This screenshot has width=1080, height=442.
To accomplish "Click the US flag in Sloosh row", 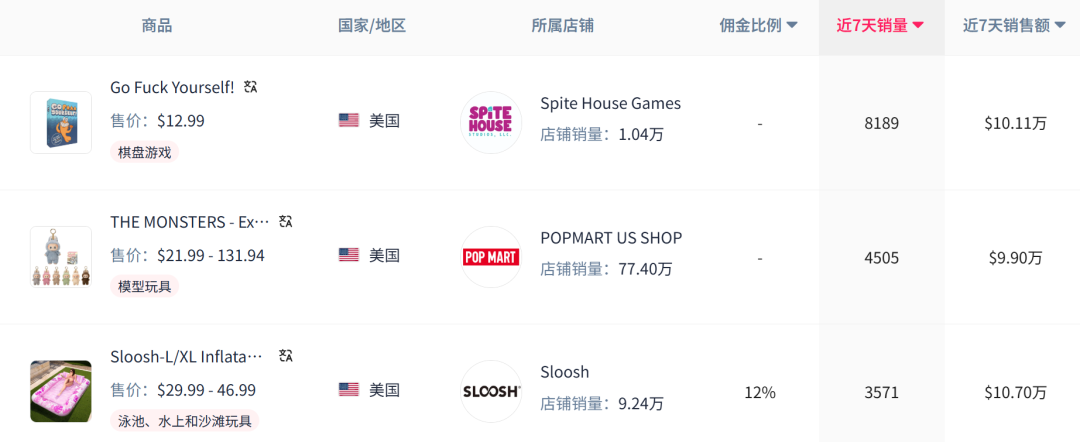I will point(349,390).
